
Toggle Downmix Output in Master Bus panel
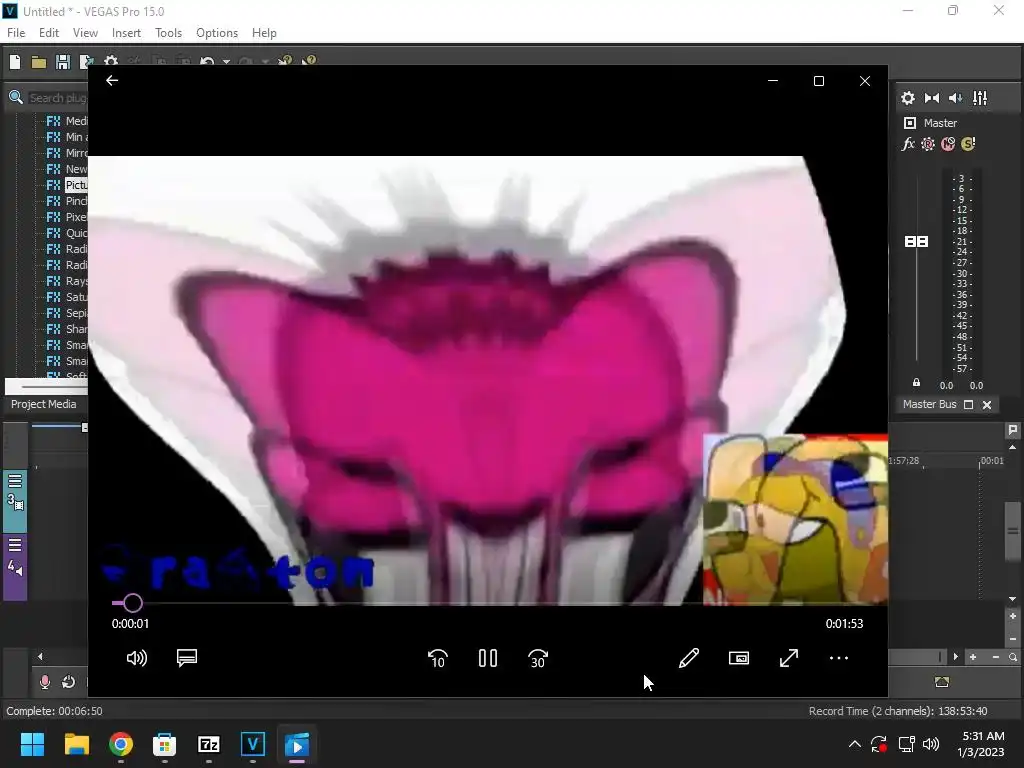(x=932, y=98)
